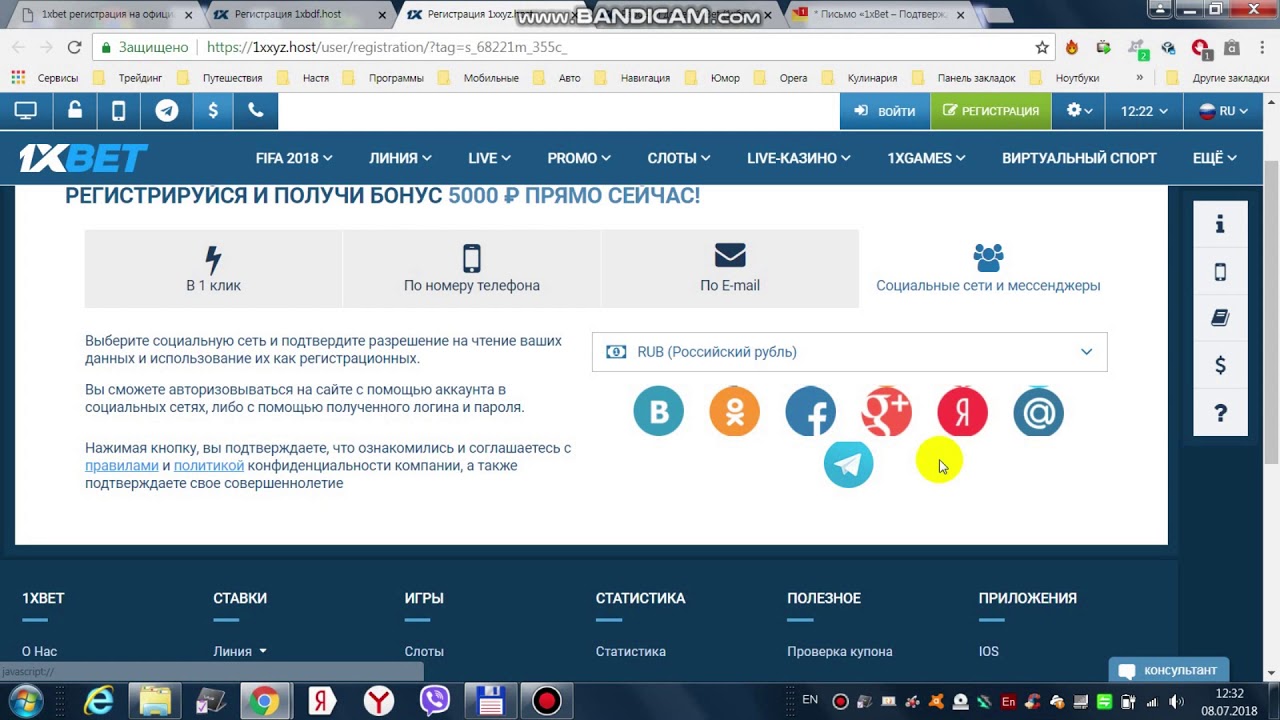
Task: Open help question mark in sidebar
Action: [1220, 412]
